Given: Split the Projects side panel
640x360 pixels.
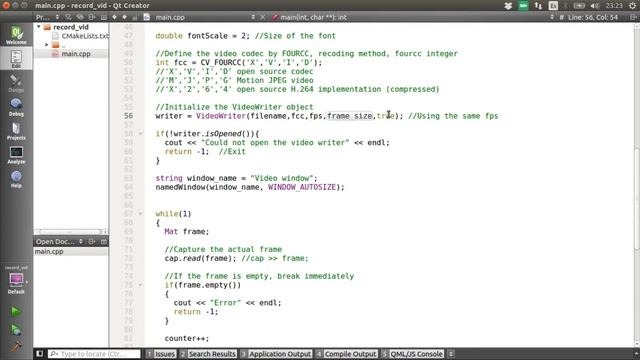Looking at the screenshot, I should pyautogui.click(x=92, y=17).
